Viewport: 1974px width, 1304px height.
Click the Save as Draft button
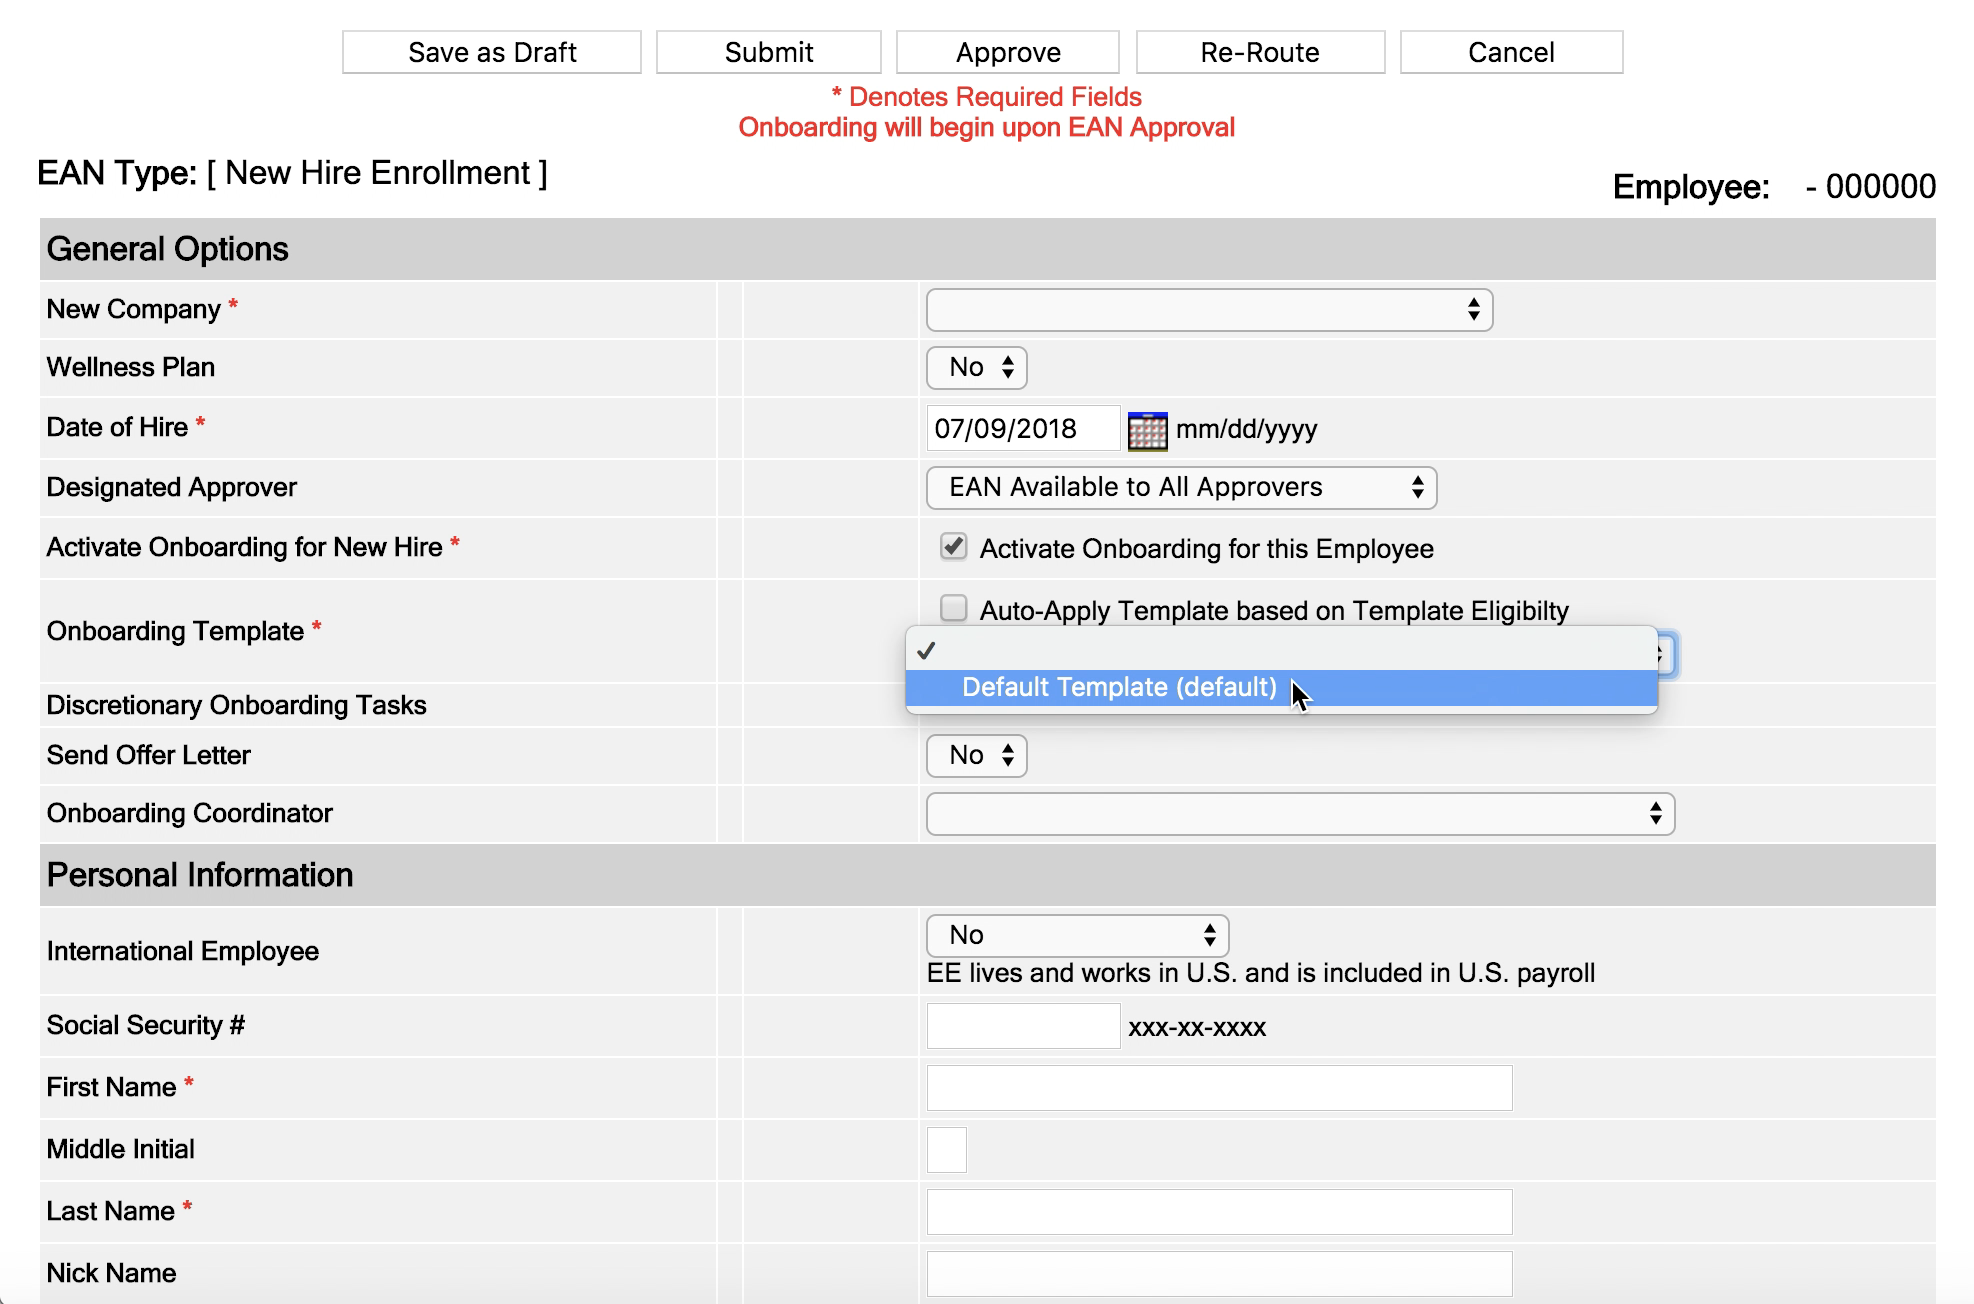pyautogui.click(x=492, y=52)
